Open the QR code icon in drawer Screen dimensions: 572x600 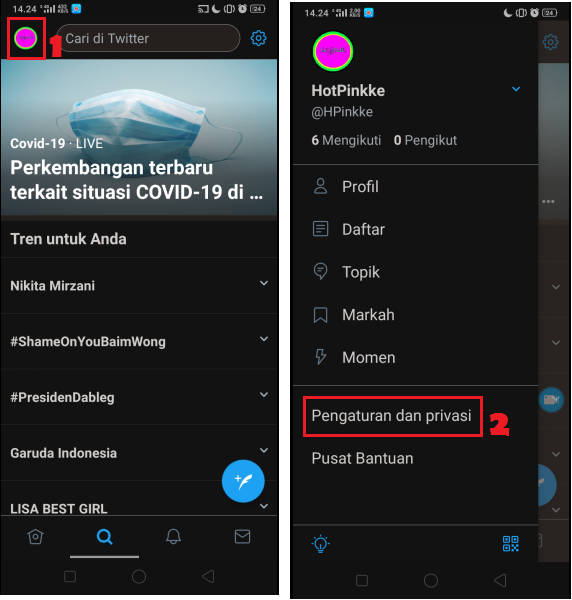(x=511, y=544)
